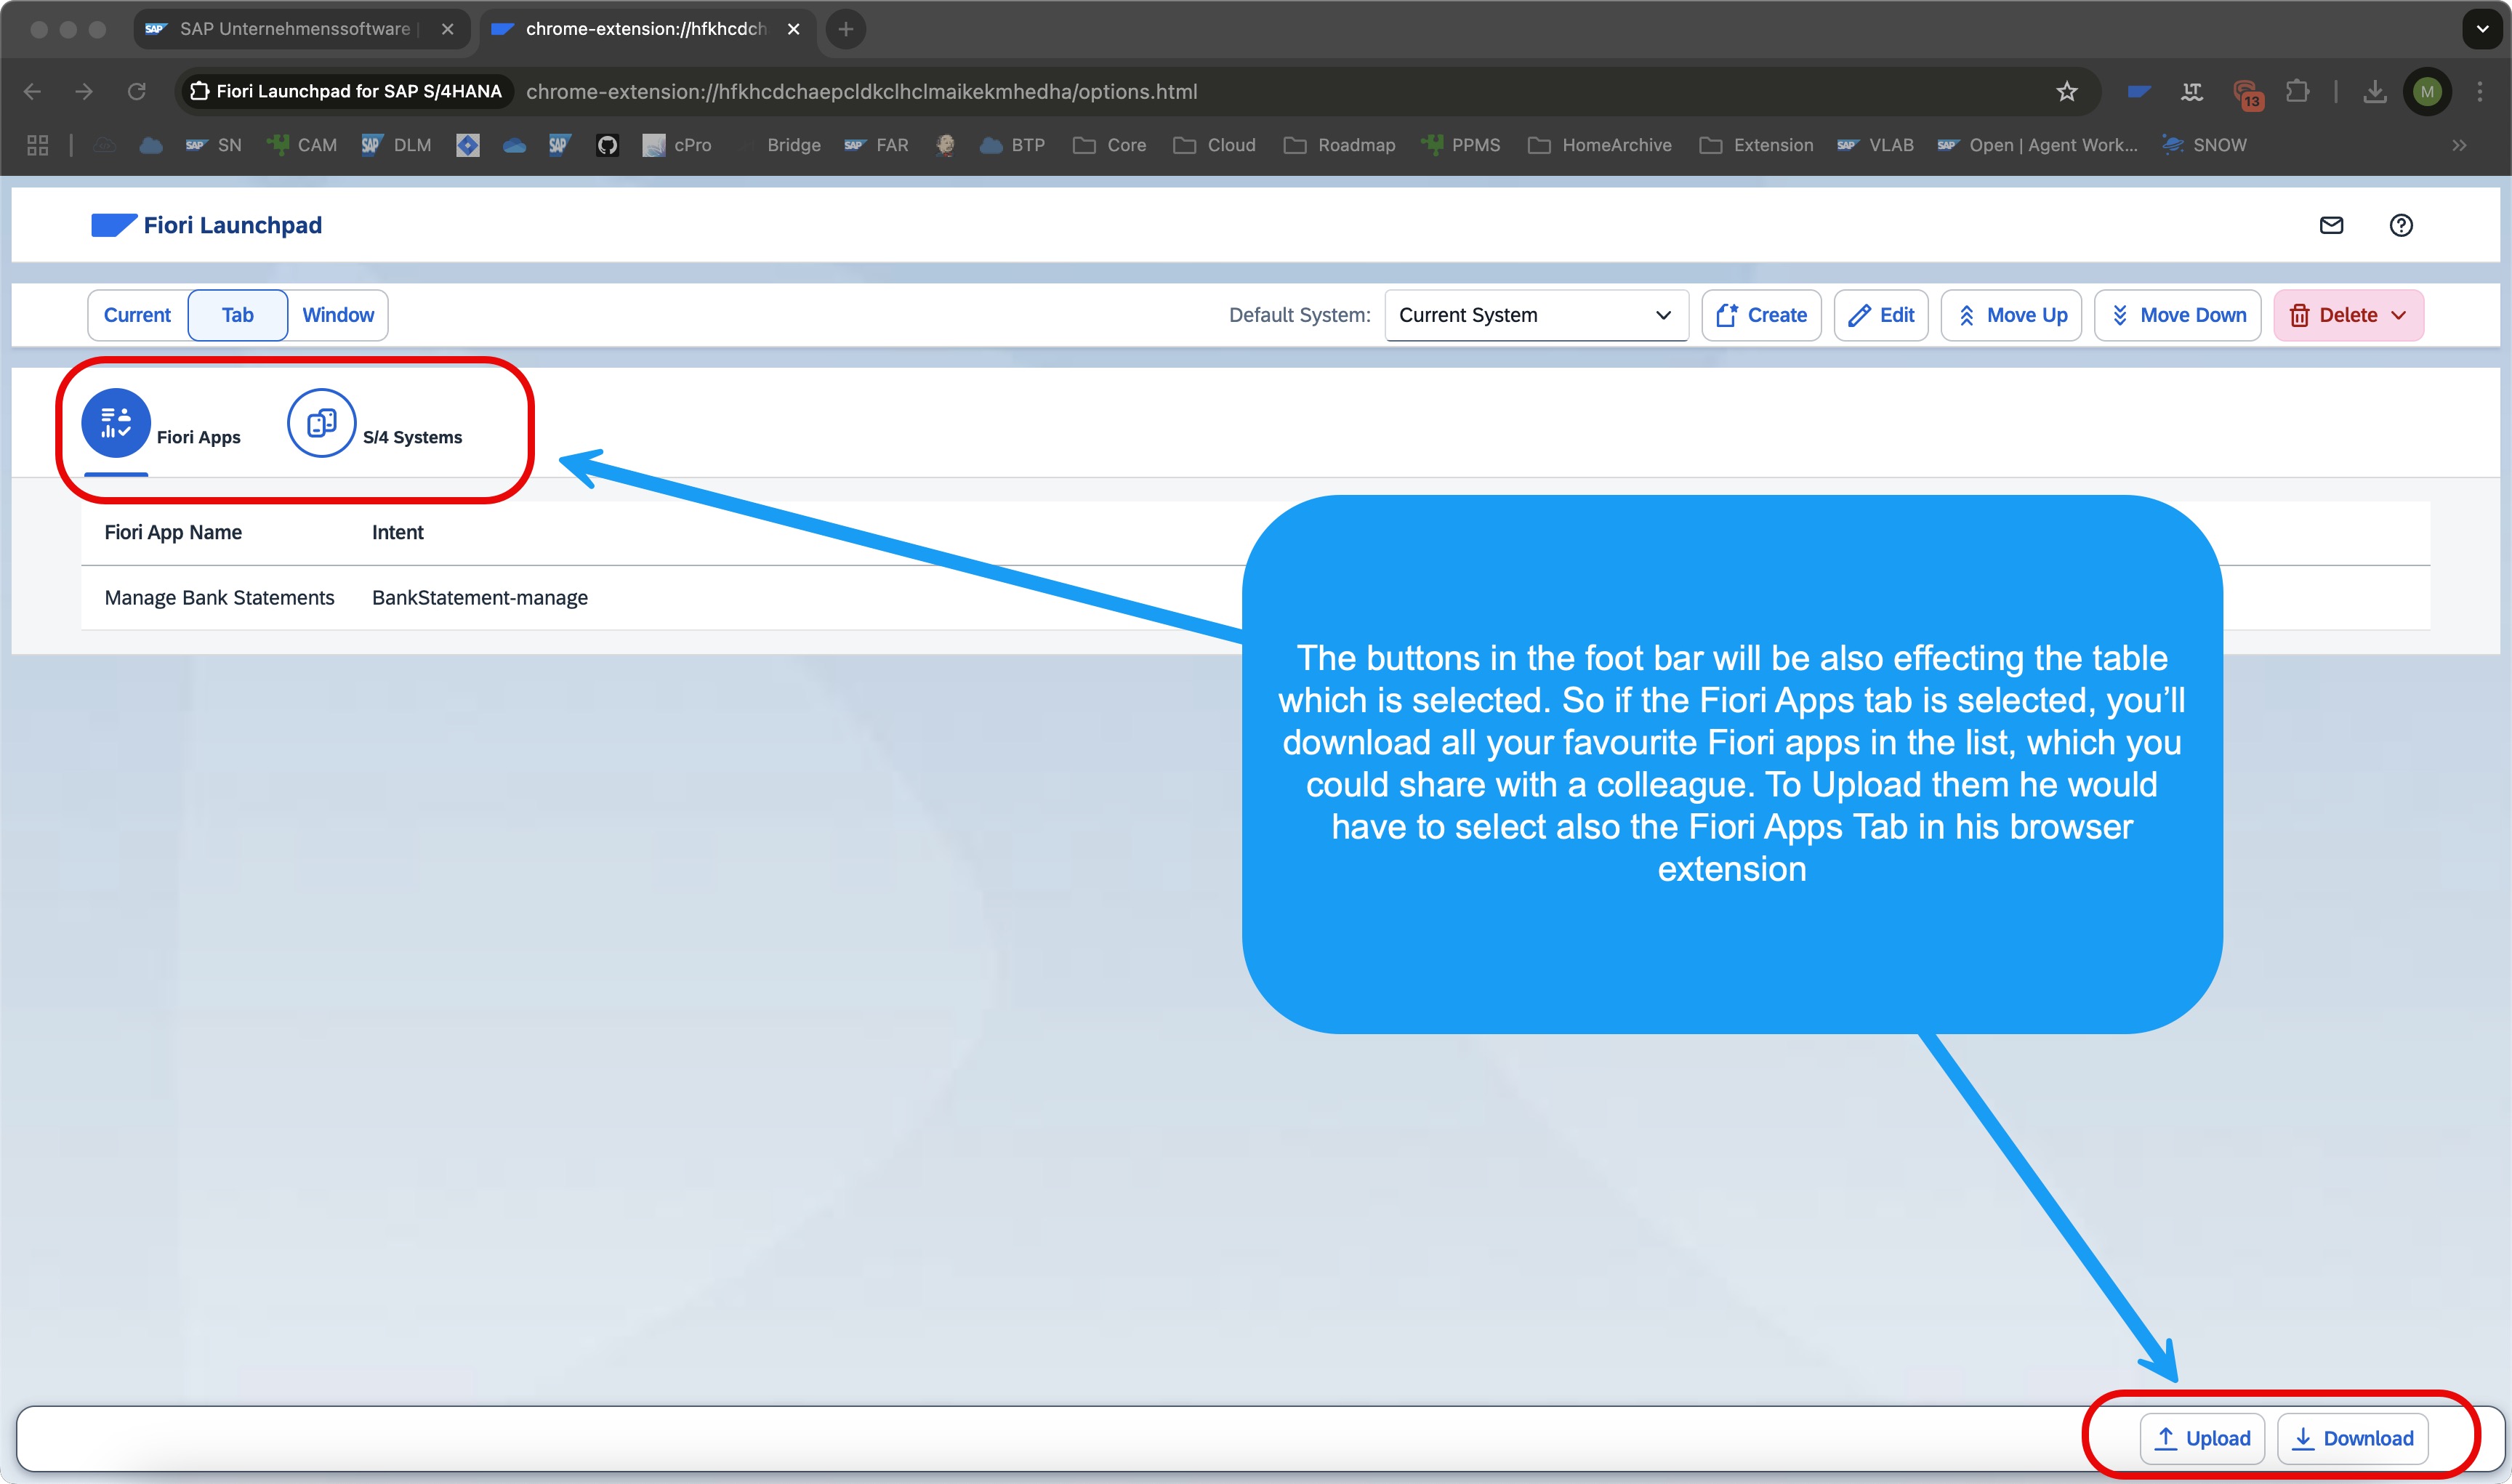
Task: Open the Extension bookmarks folder
Action: pyautogui.click(x=1756, y=145)
